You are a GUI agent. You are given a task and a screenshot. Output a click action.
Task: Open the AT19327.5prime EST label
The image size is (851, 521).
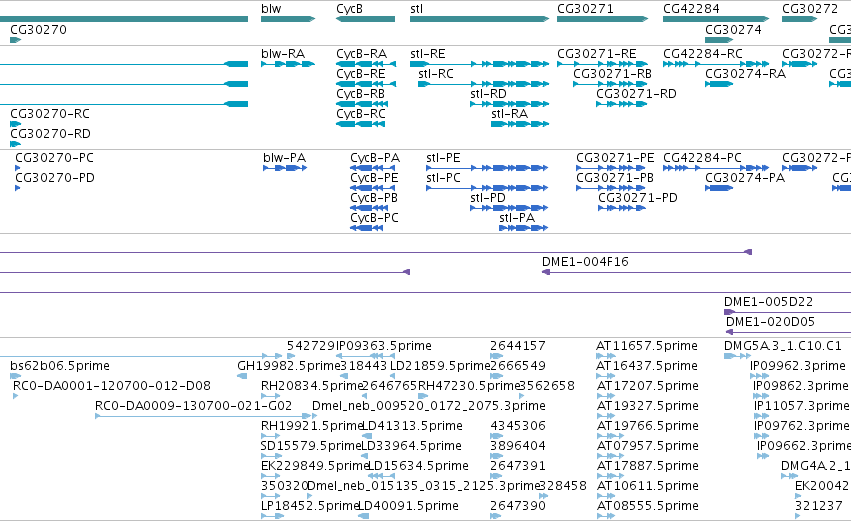(647, 406)
